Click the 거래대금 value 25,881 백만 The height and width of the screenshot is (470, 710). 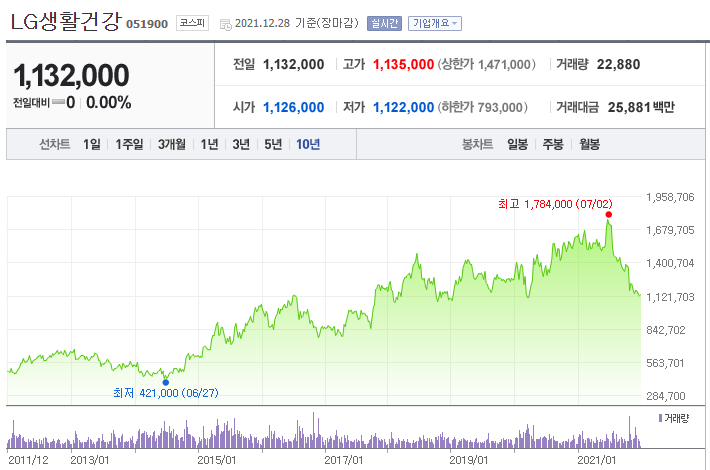tap(641, 107)
